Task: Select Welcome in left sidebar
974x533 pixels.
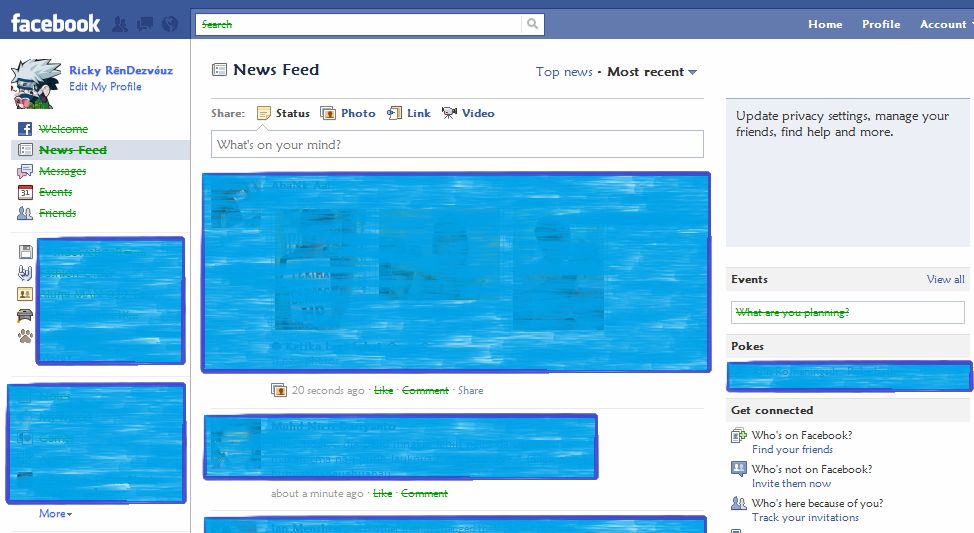Action: tap(63, 129)
